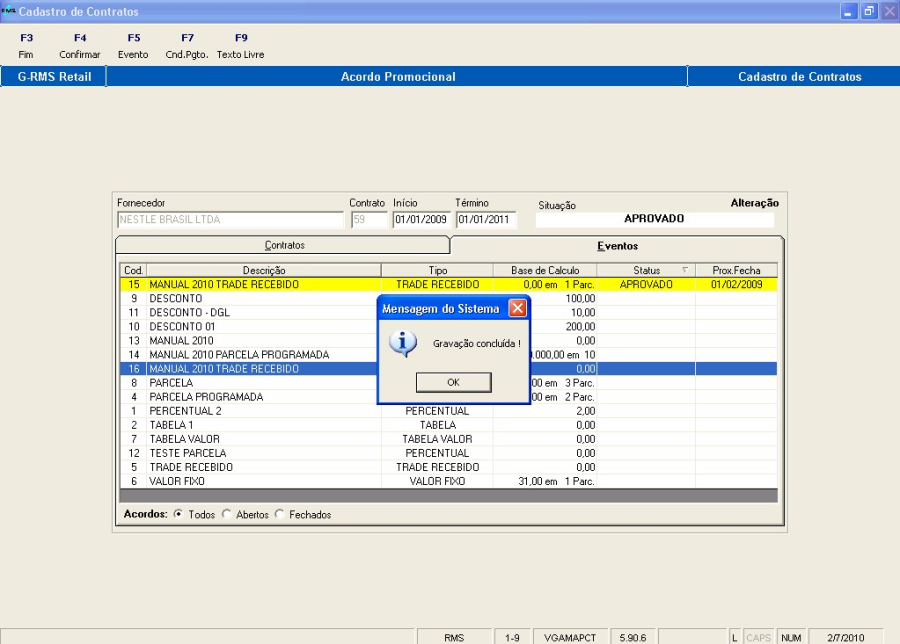Click the Fornecedor field NESTLE BRASIL LTDA

pos(230,219)
